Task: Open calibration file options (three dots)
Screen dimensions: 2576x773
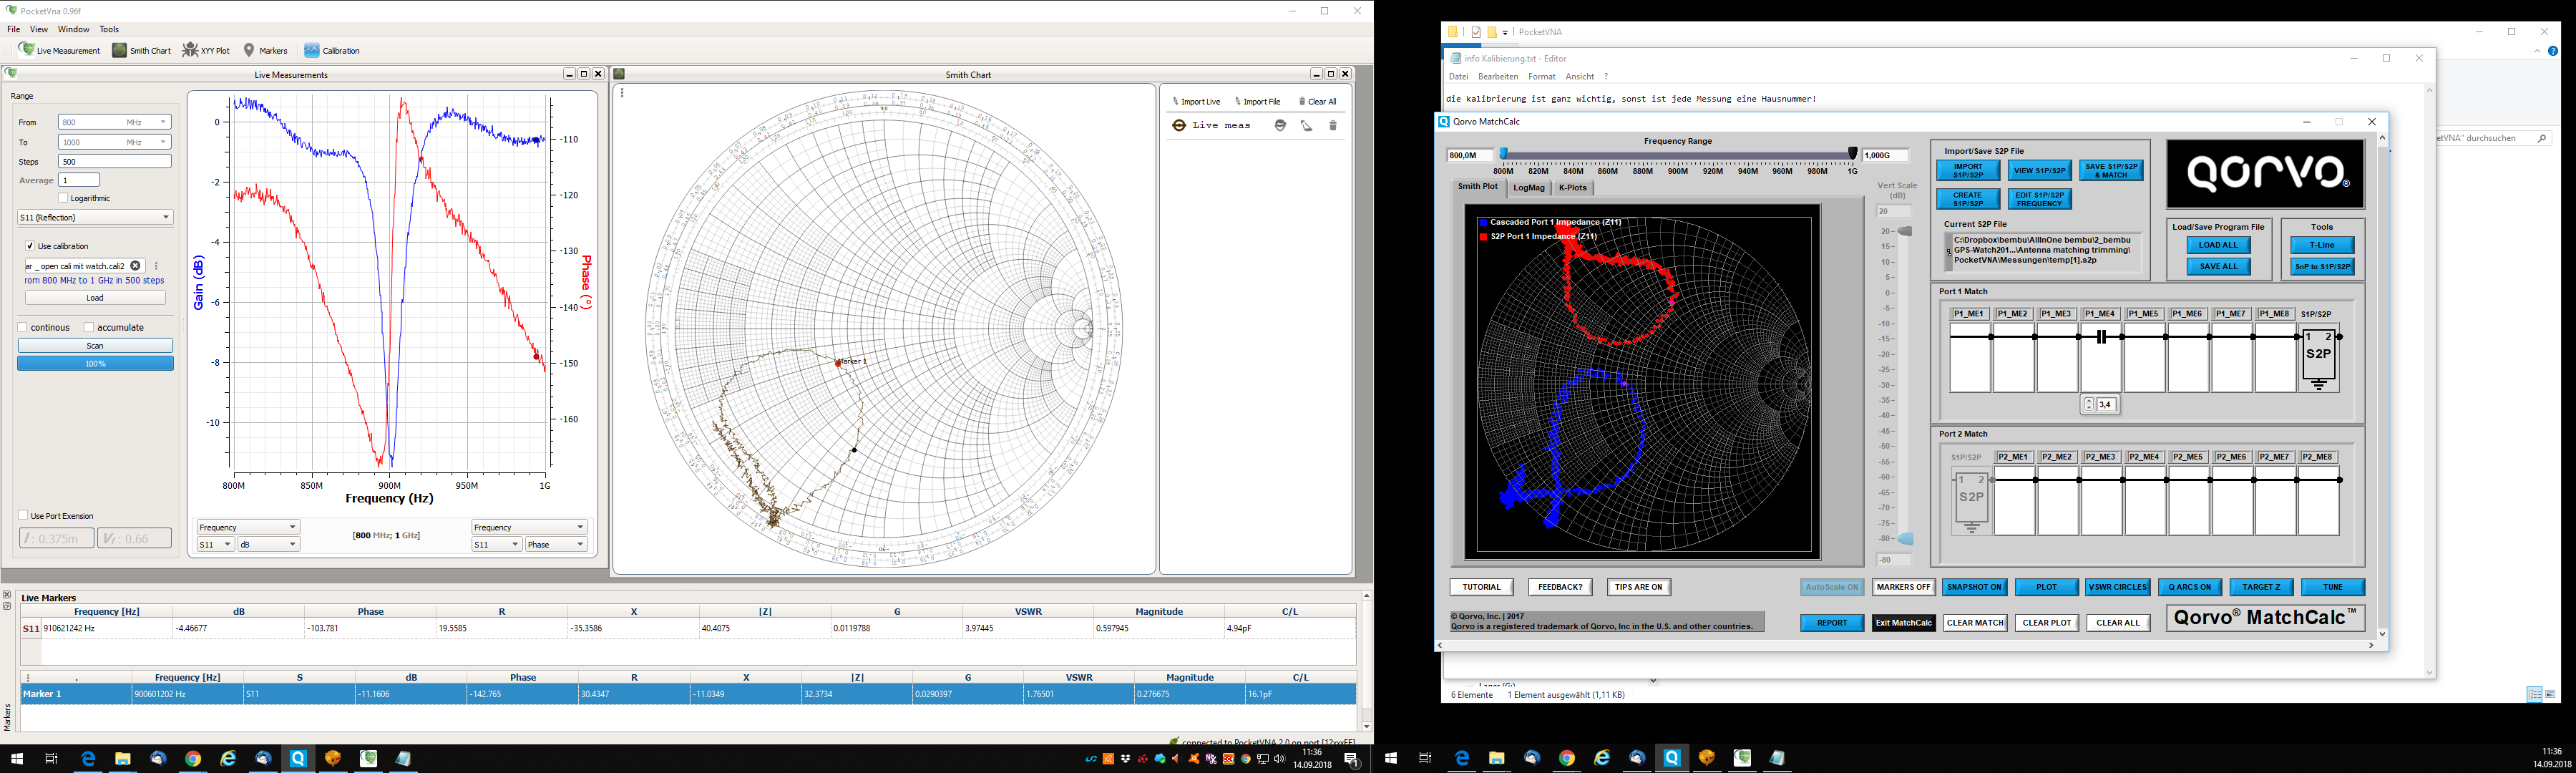Action: [x=156, y=266]
